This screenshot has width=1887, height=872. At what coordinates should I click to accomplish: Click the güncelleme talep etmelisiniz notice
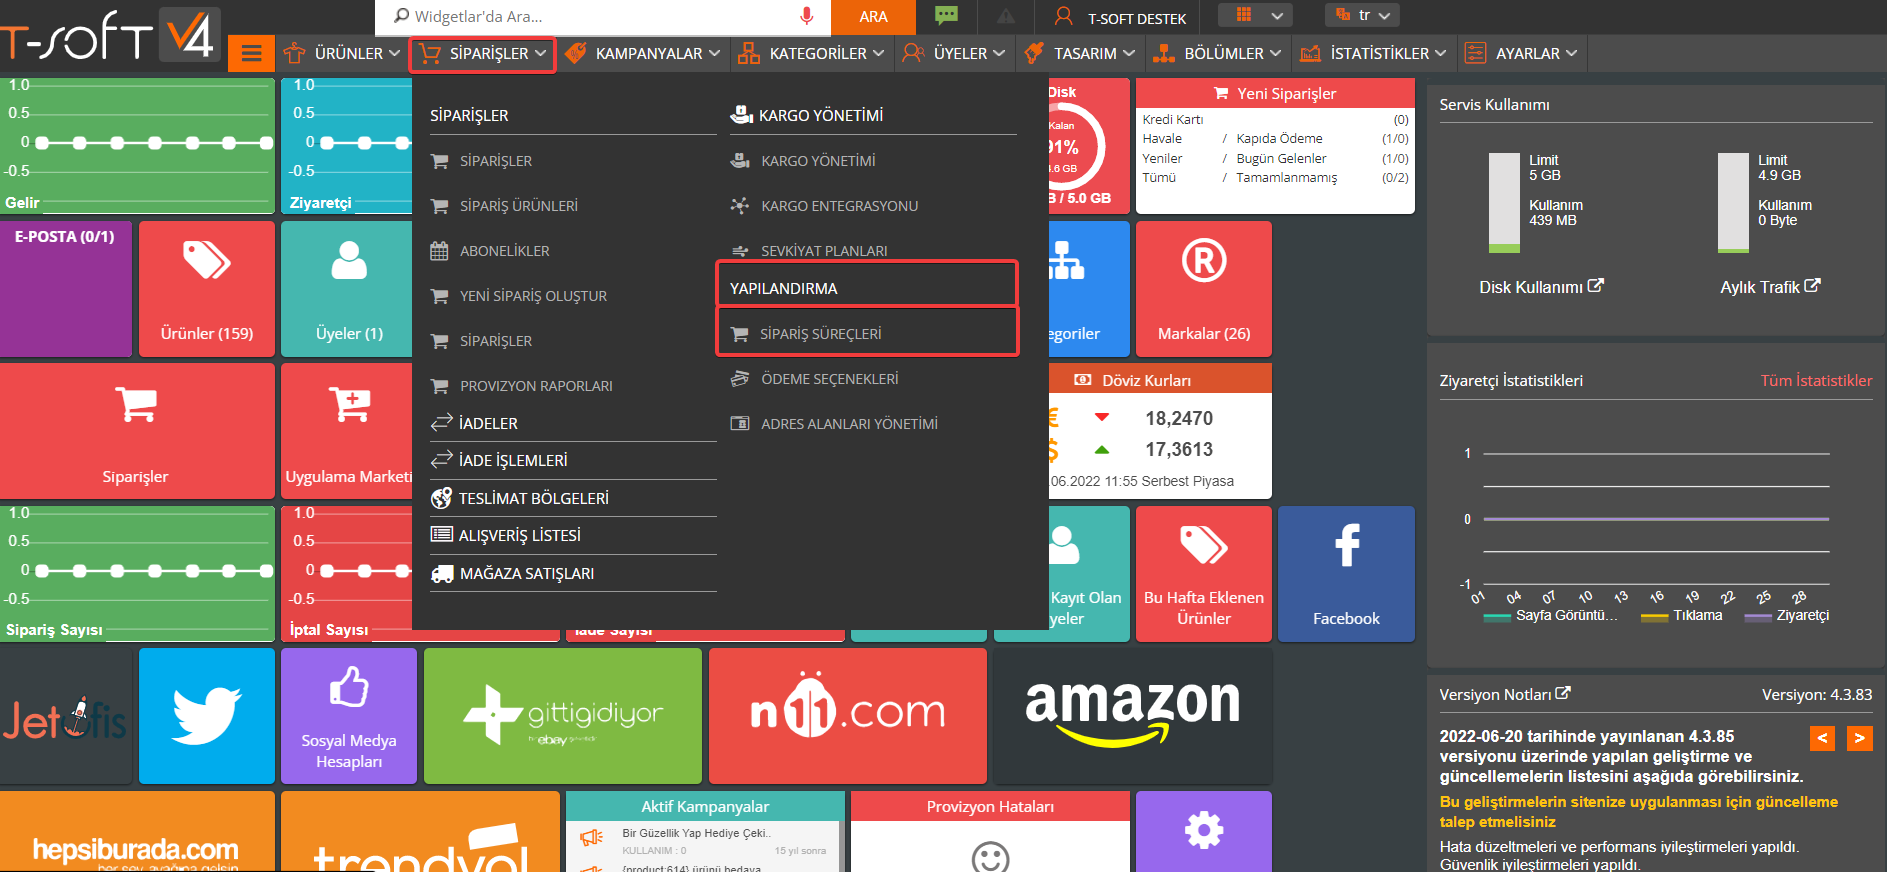(1638, 812)
